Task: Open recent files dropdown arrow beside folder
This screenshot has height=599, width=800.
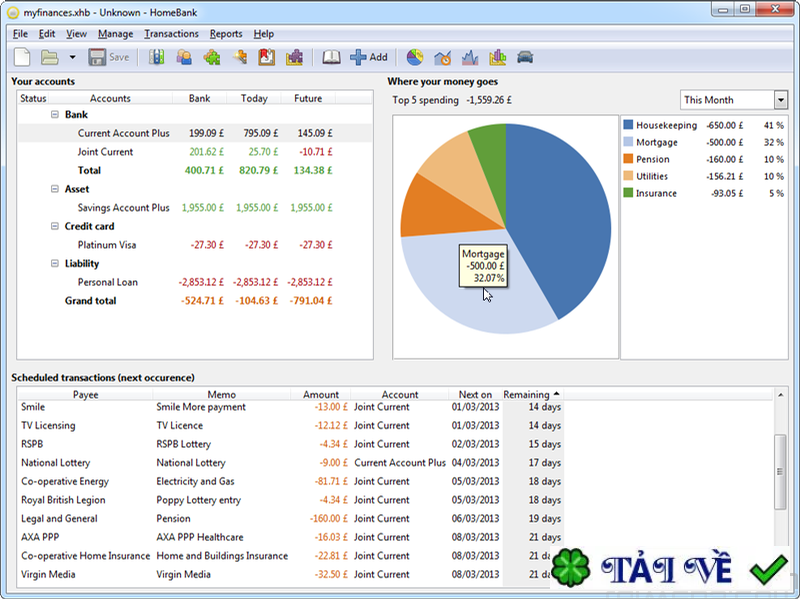Action: click(x=72, y=57)
